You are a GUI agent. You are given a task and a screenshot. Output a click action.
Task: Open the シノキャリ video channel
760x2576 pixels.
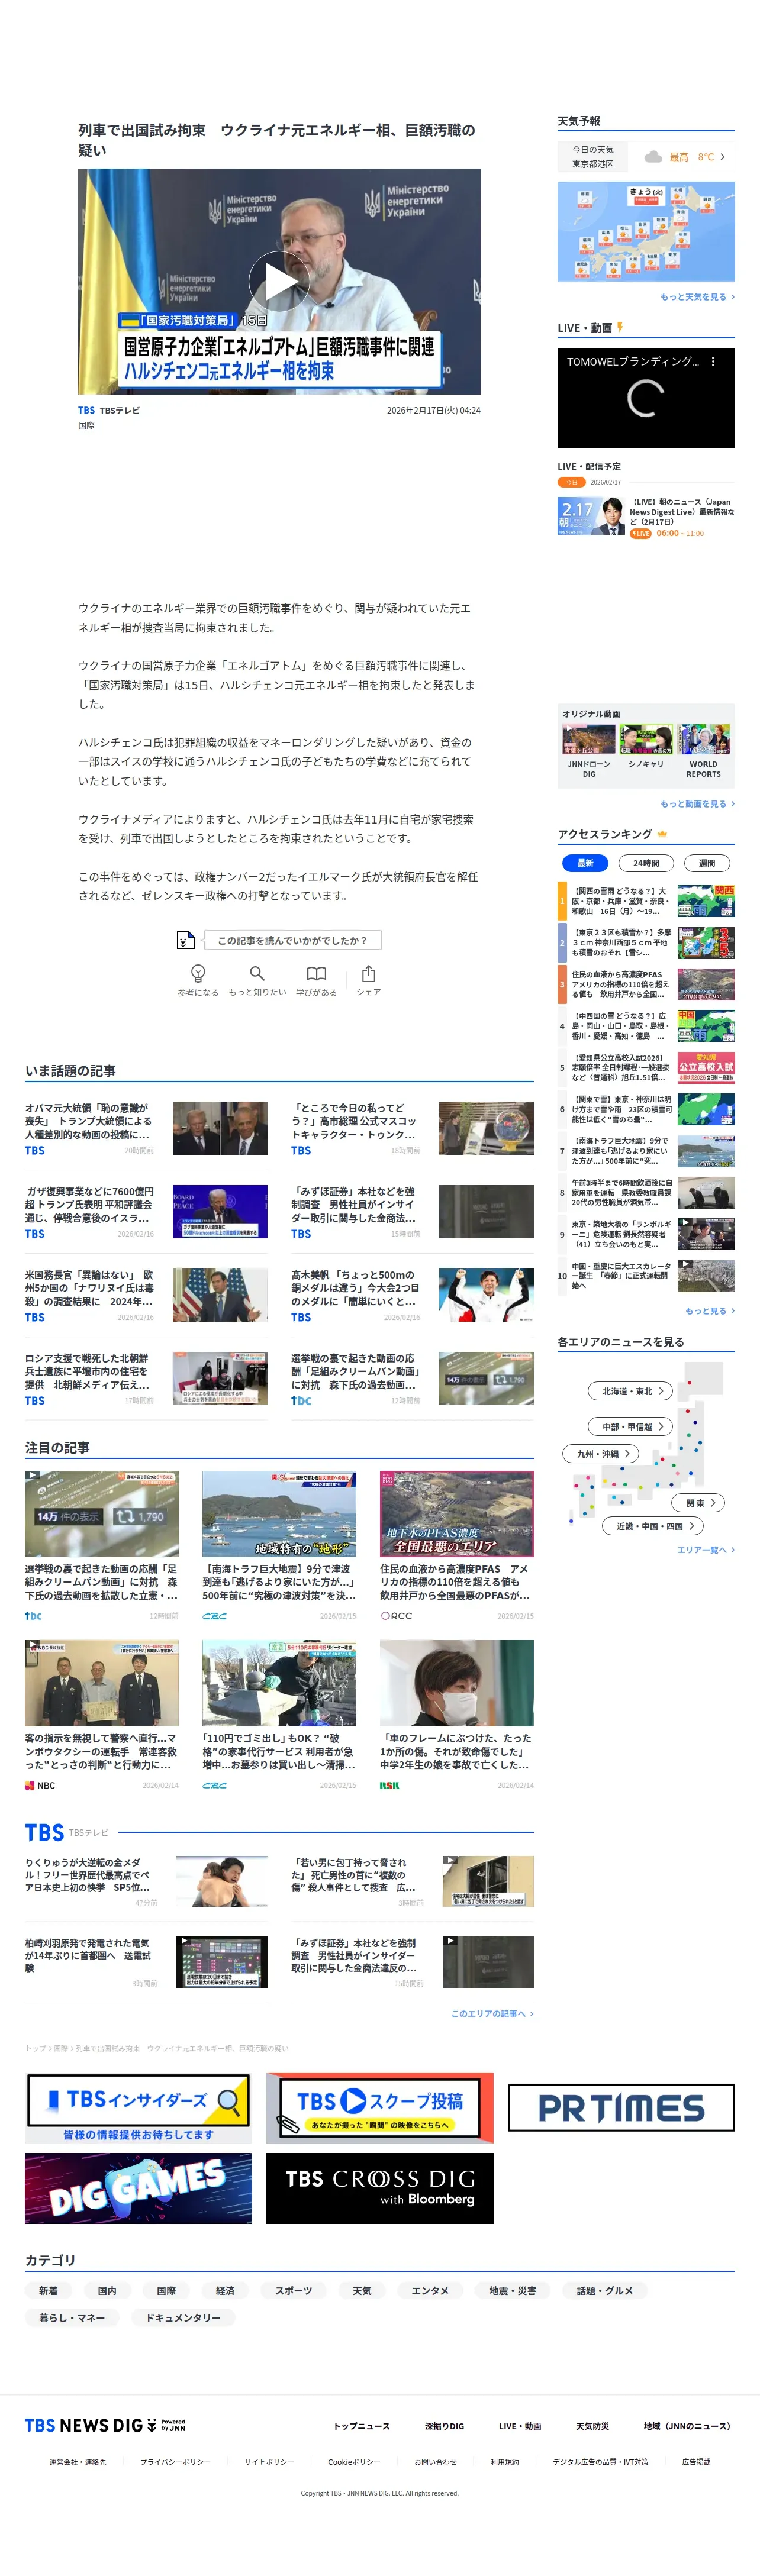[x=646, y=745]
